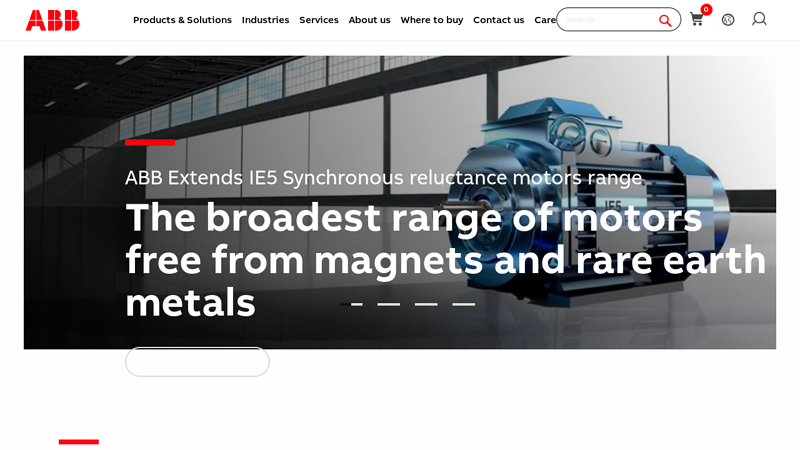Select the first carousel slide indicator

pyautogui.click(x=351, y=304)
